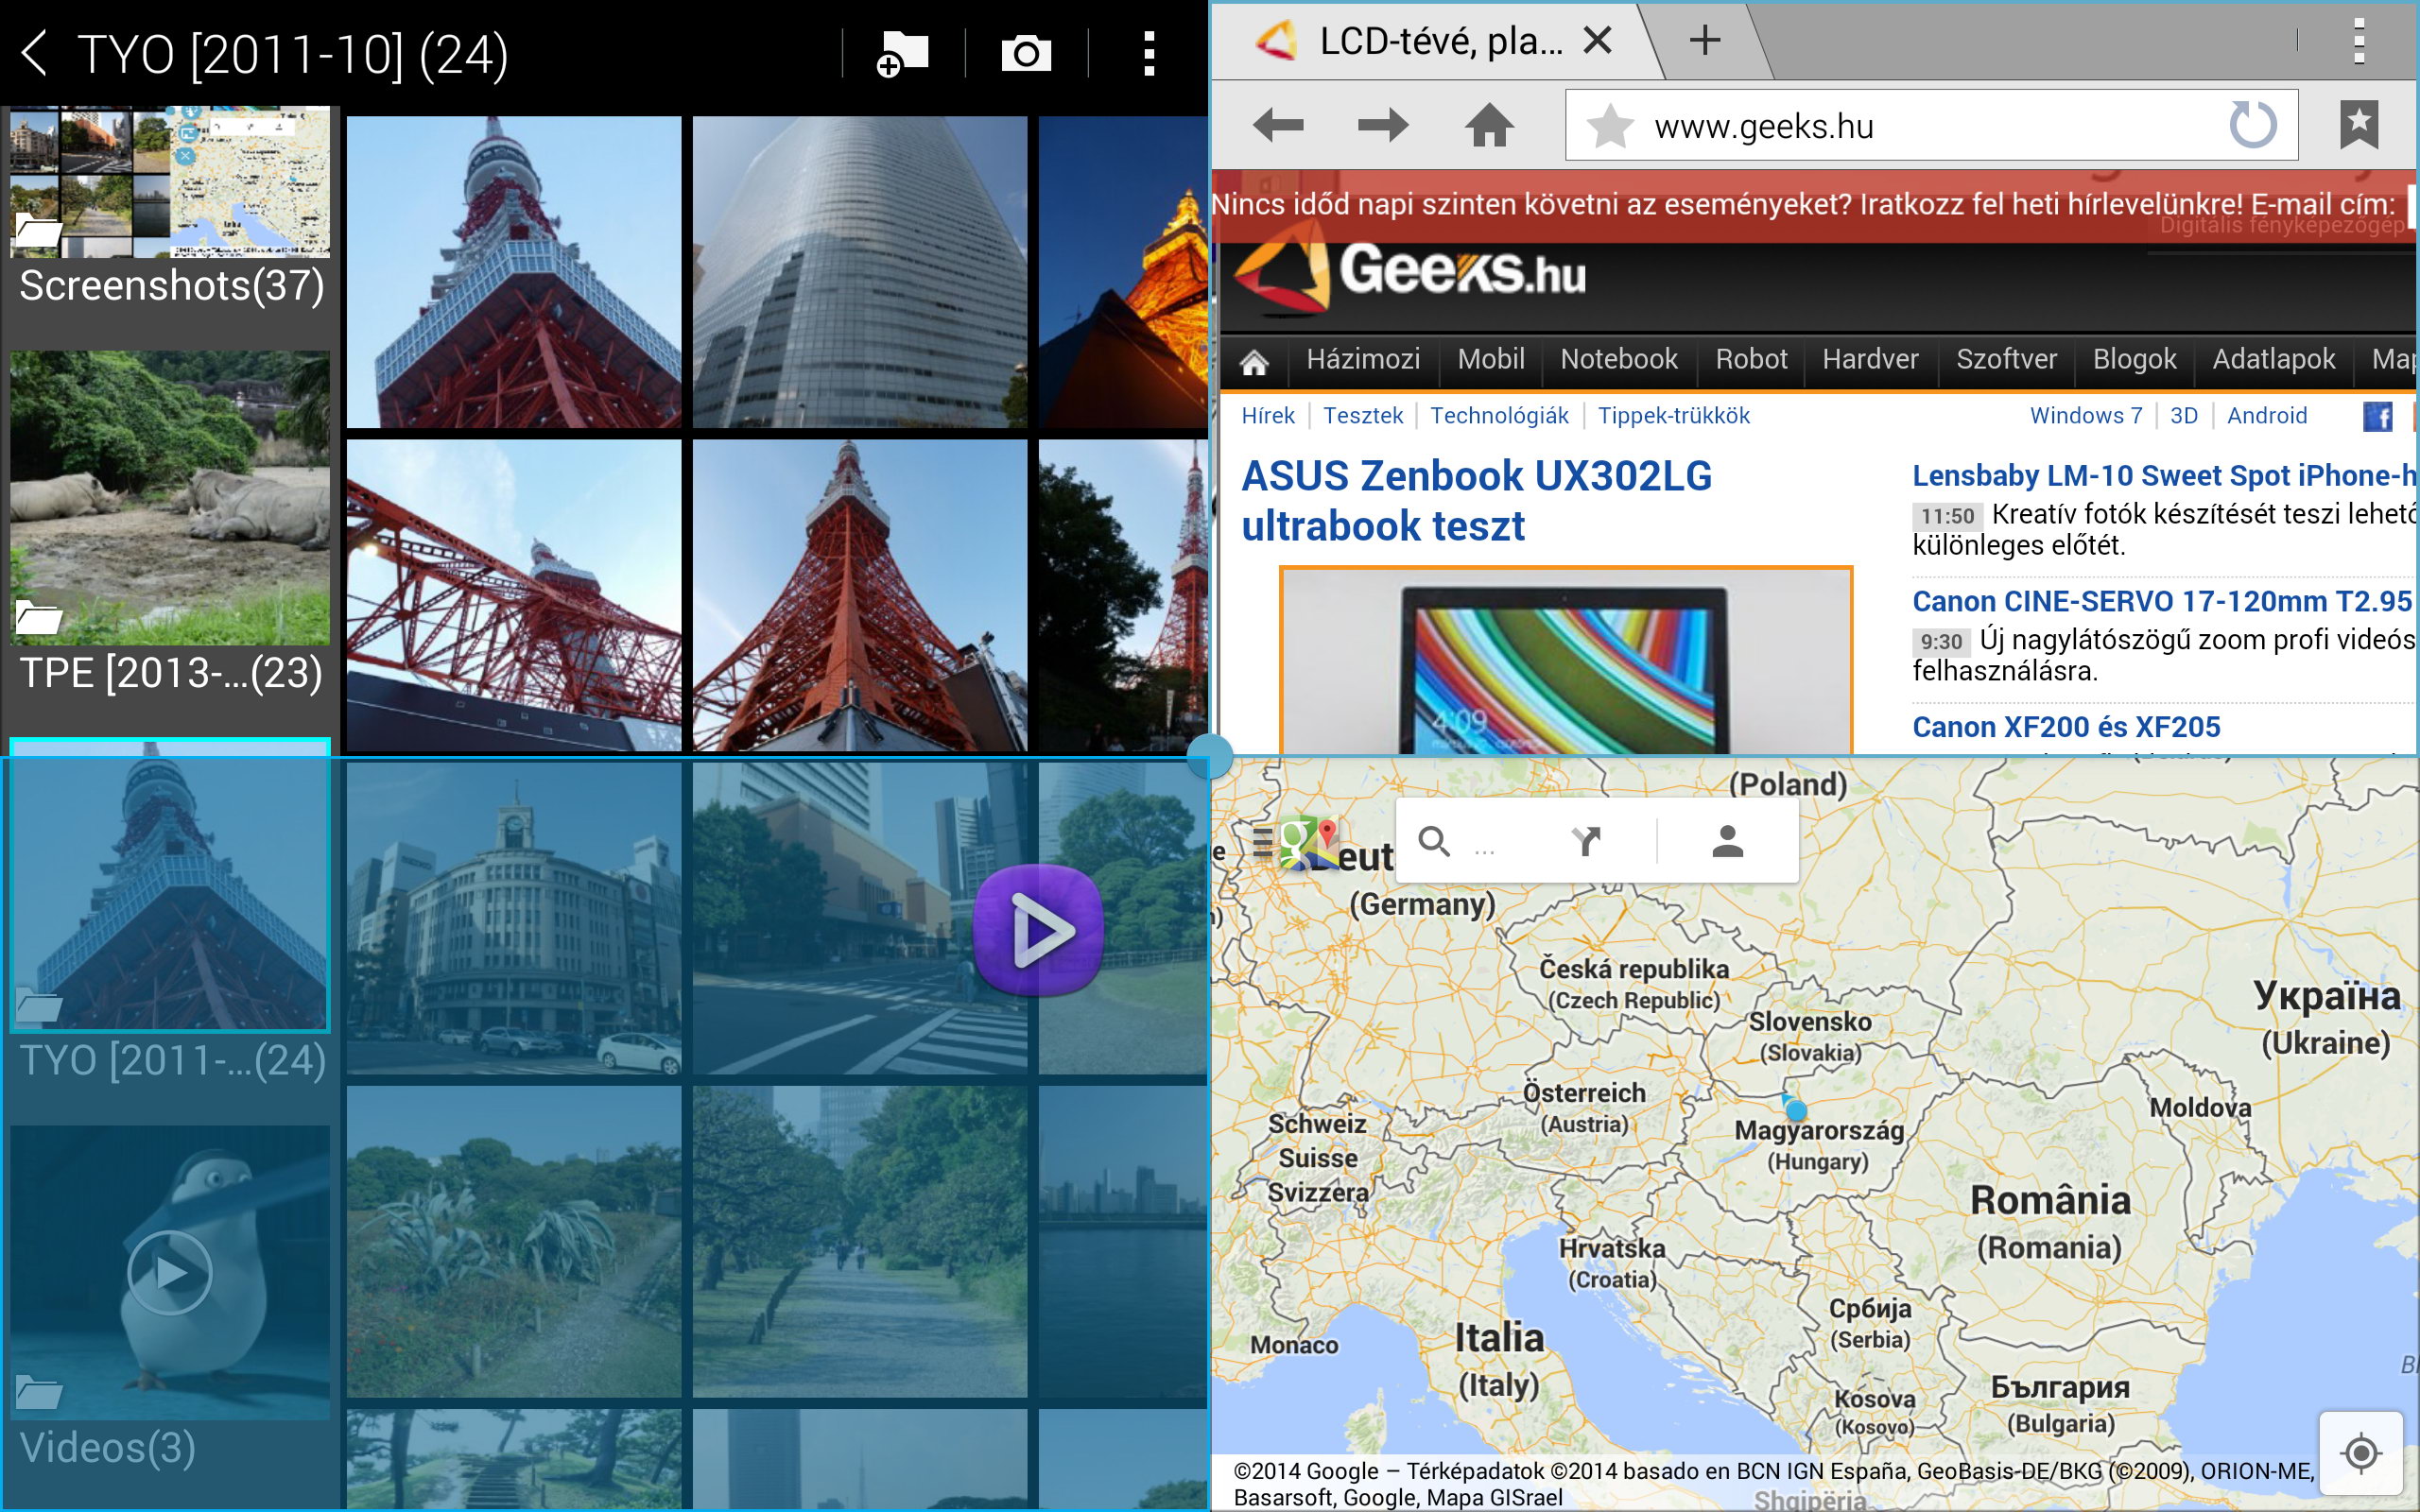Viewport: 2420px width, 1512px height.
Task: Click the www.geeks.hu address field
Action: pyautogui.click(x=1931, y=125)
